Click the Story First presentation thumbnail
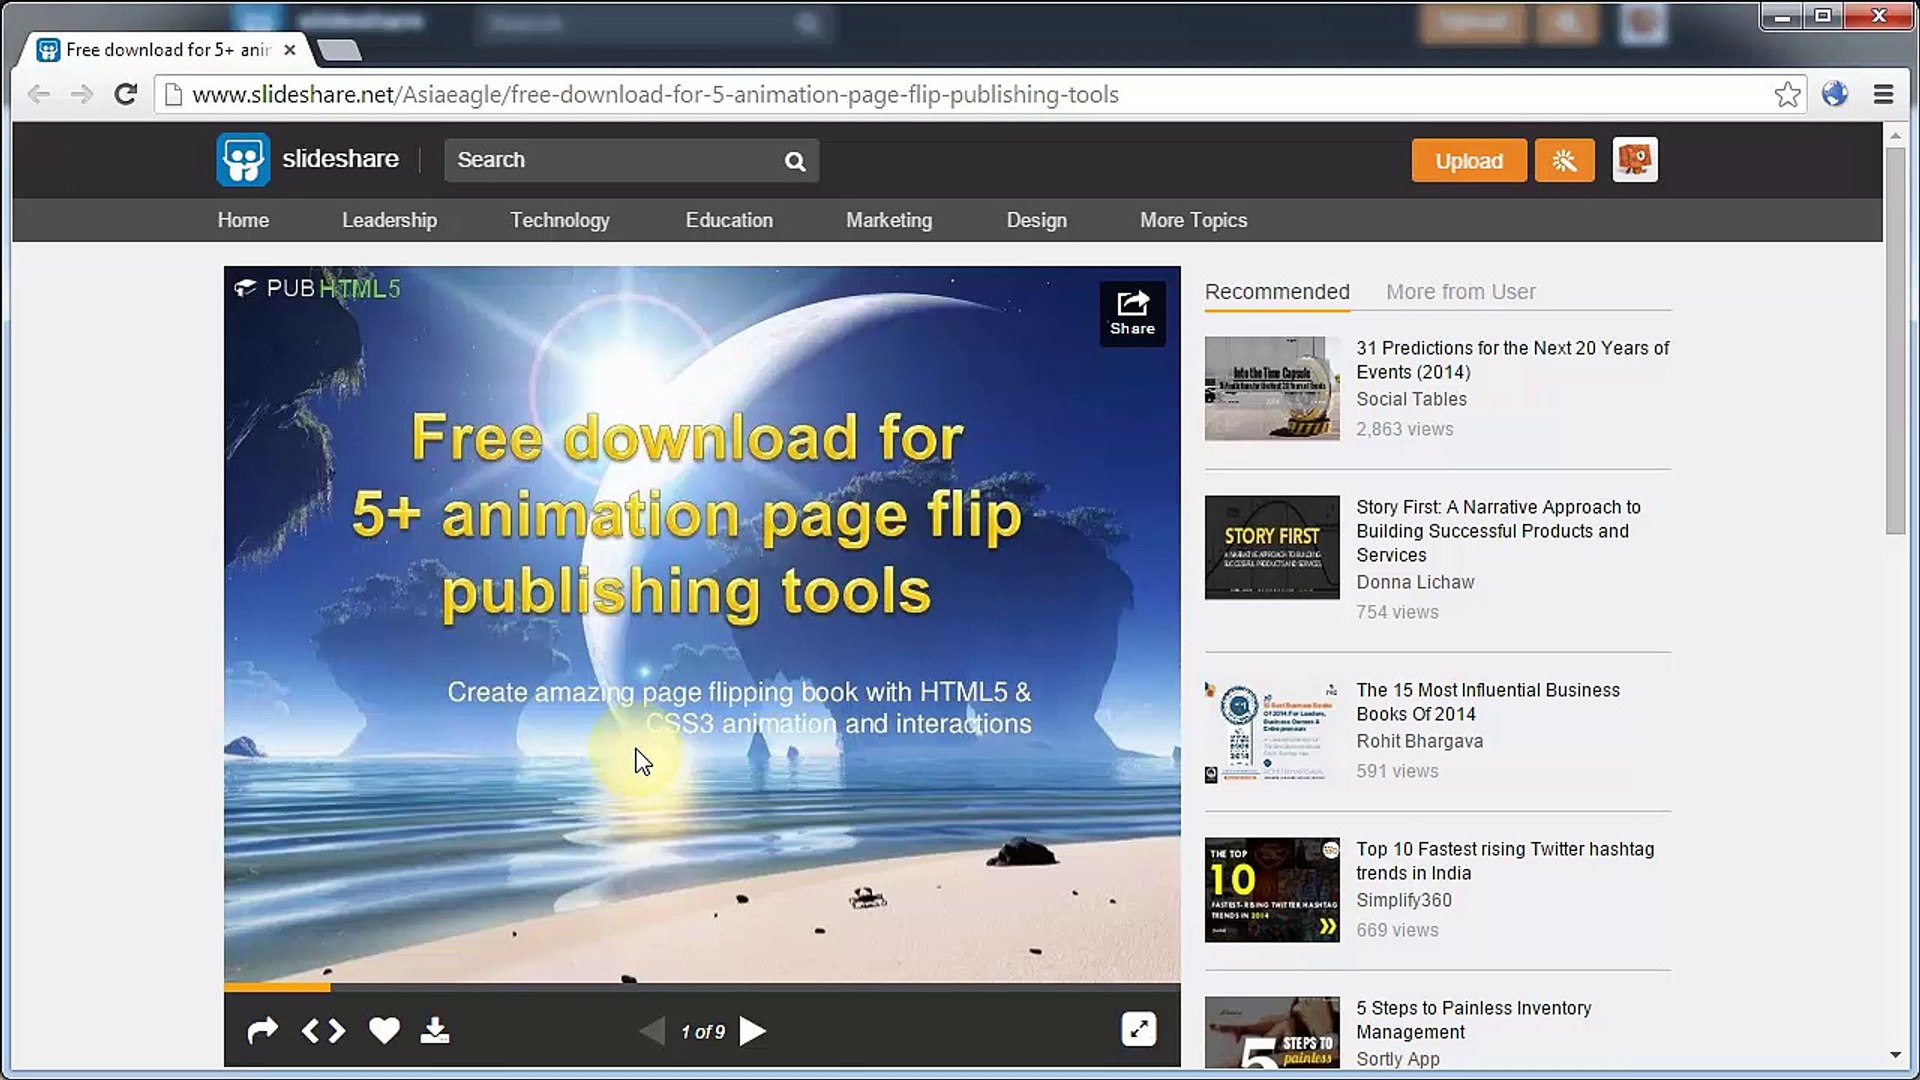1920x1080 pixels. (x=1271, y=548)
